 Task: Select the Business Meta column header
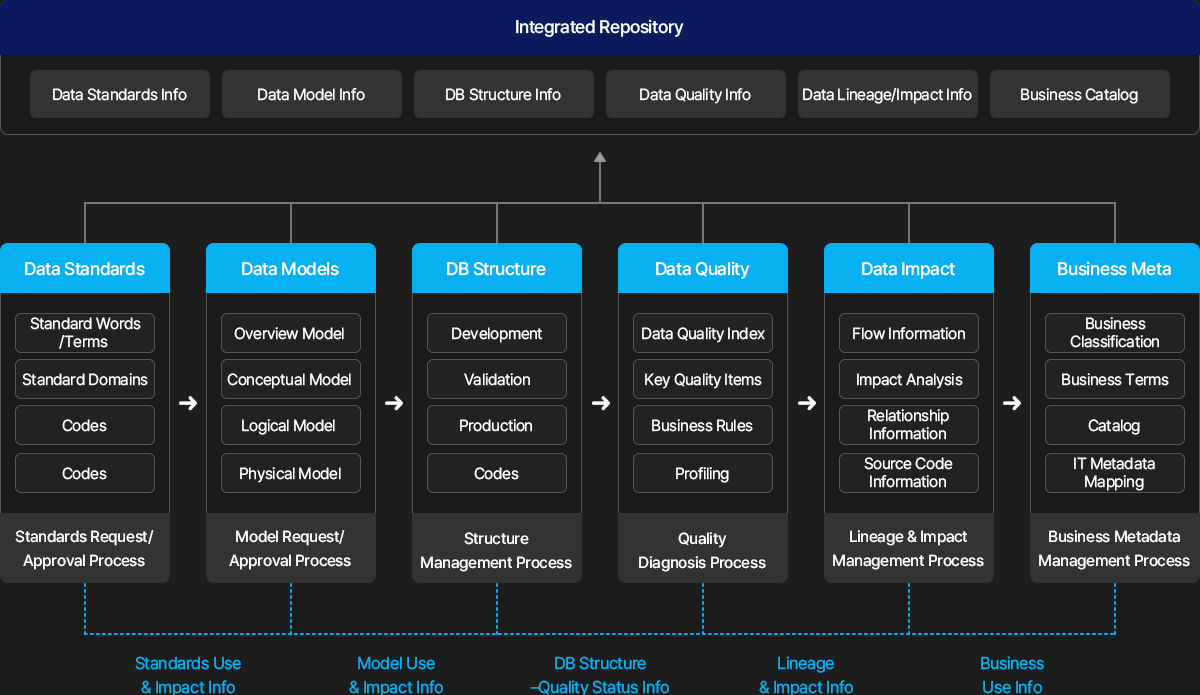pyautogui.click(x=1115, y=268)
